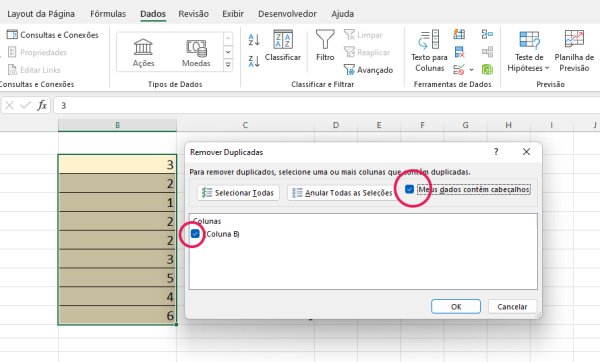Screen dimensions: 600x362
Task: Click the Sort Z to A descending icon
Action: click(254, 61)
